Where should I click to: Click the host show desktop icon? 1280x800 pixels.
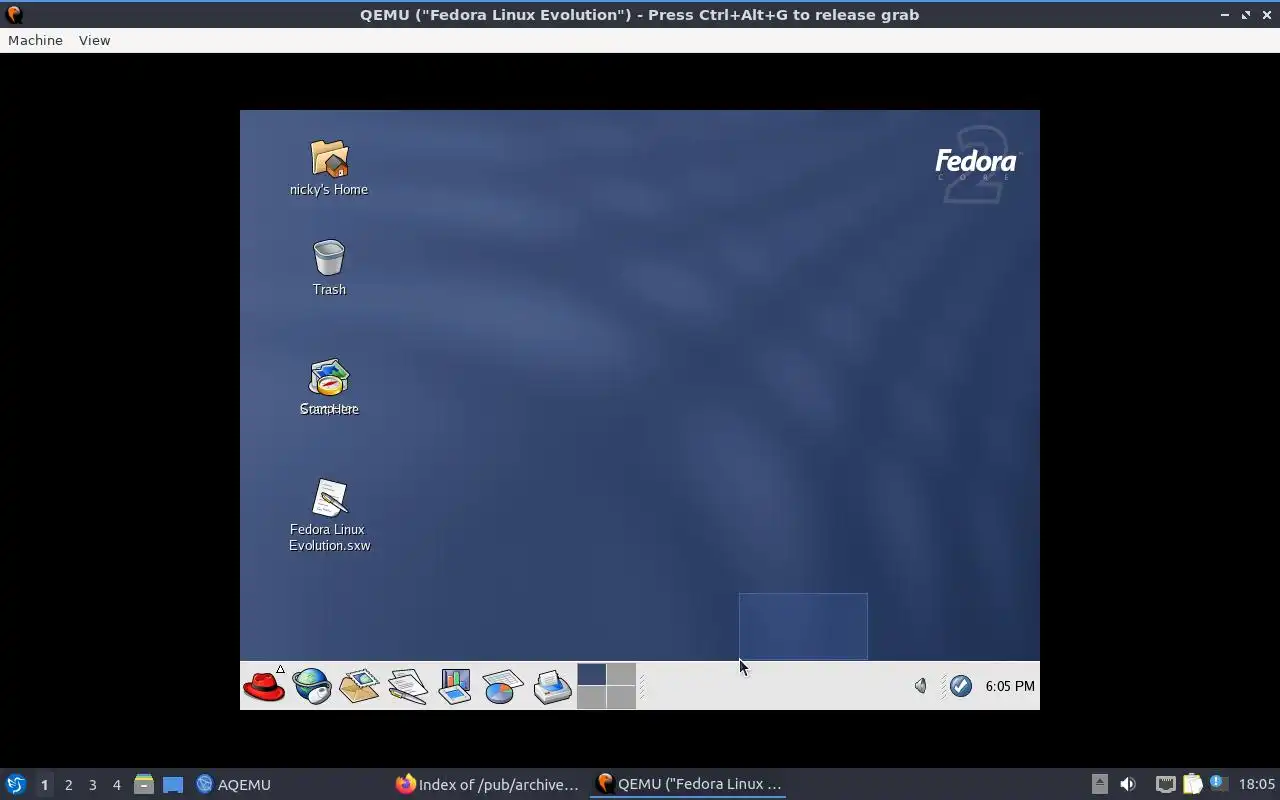point(173,784)
